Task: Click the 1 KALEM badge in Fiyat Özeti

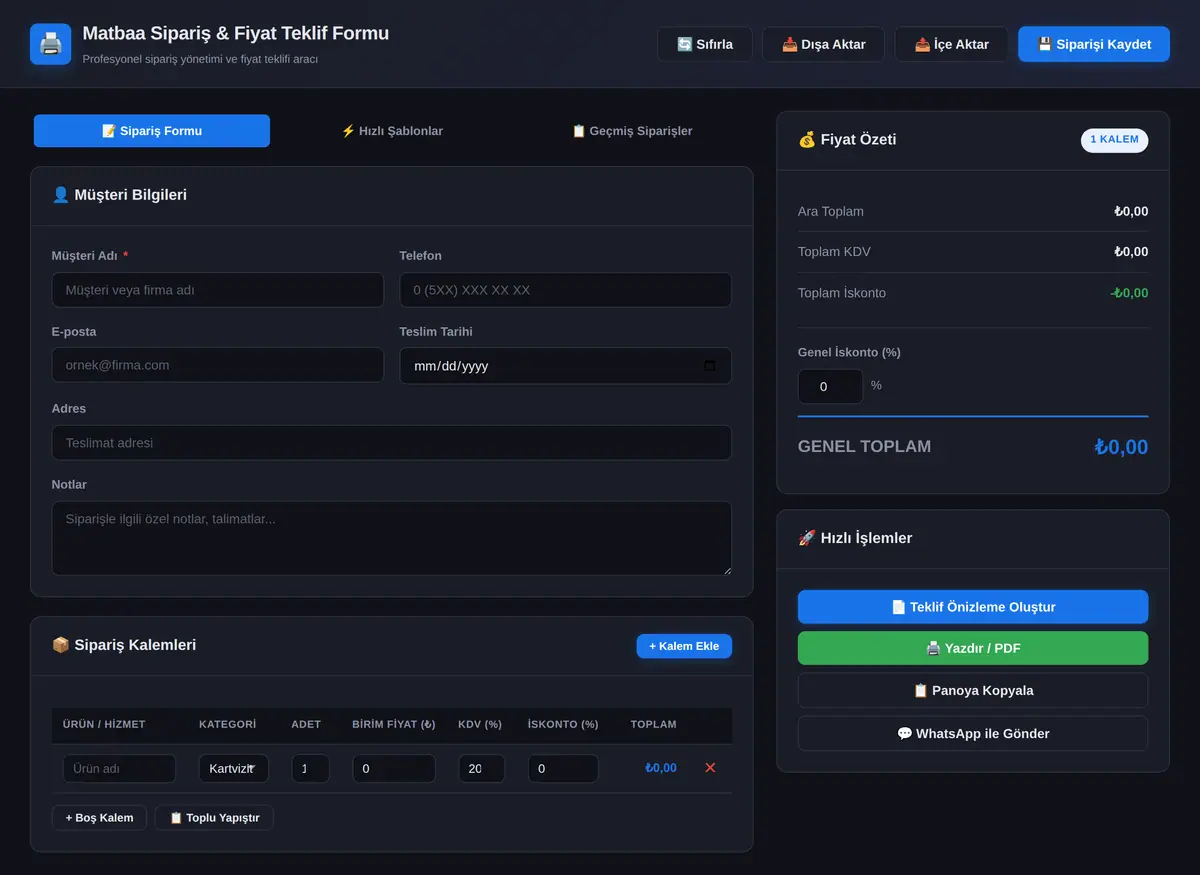Action: click(1114, 140)
